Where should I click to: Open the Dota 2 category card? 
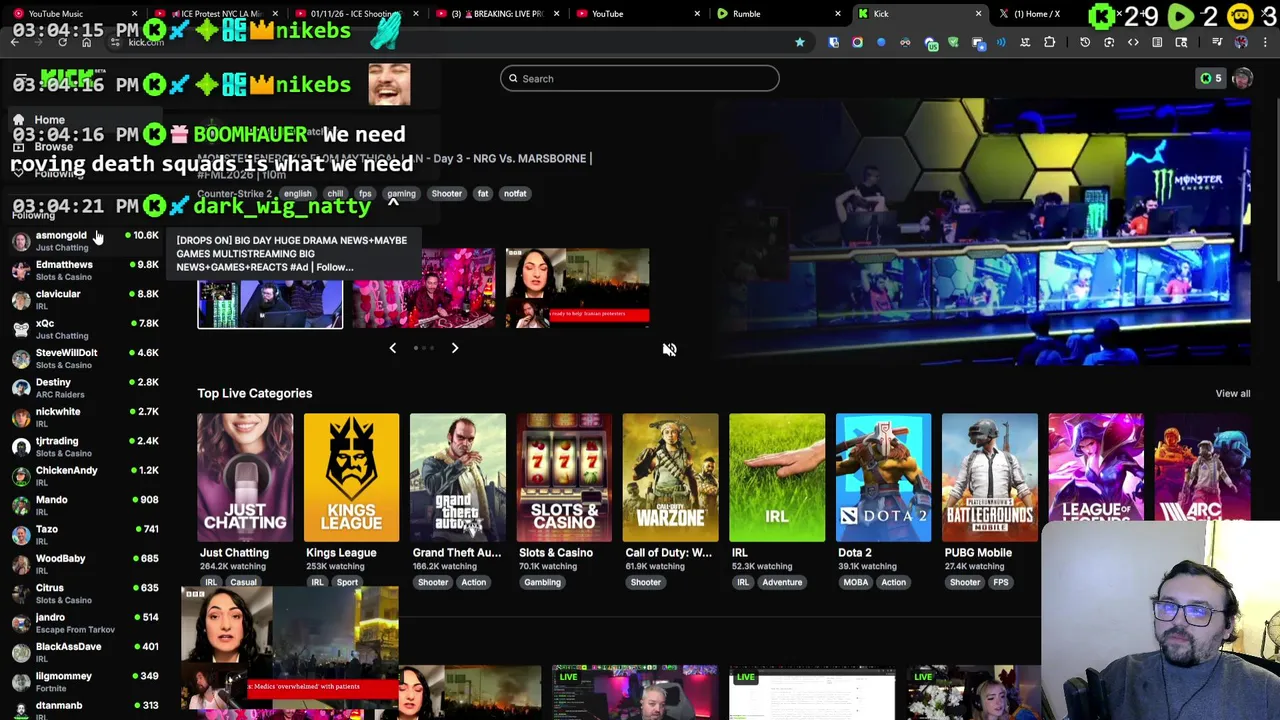click(x=883, y=478)
